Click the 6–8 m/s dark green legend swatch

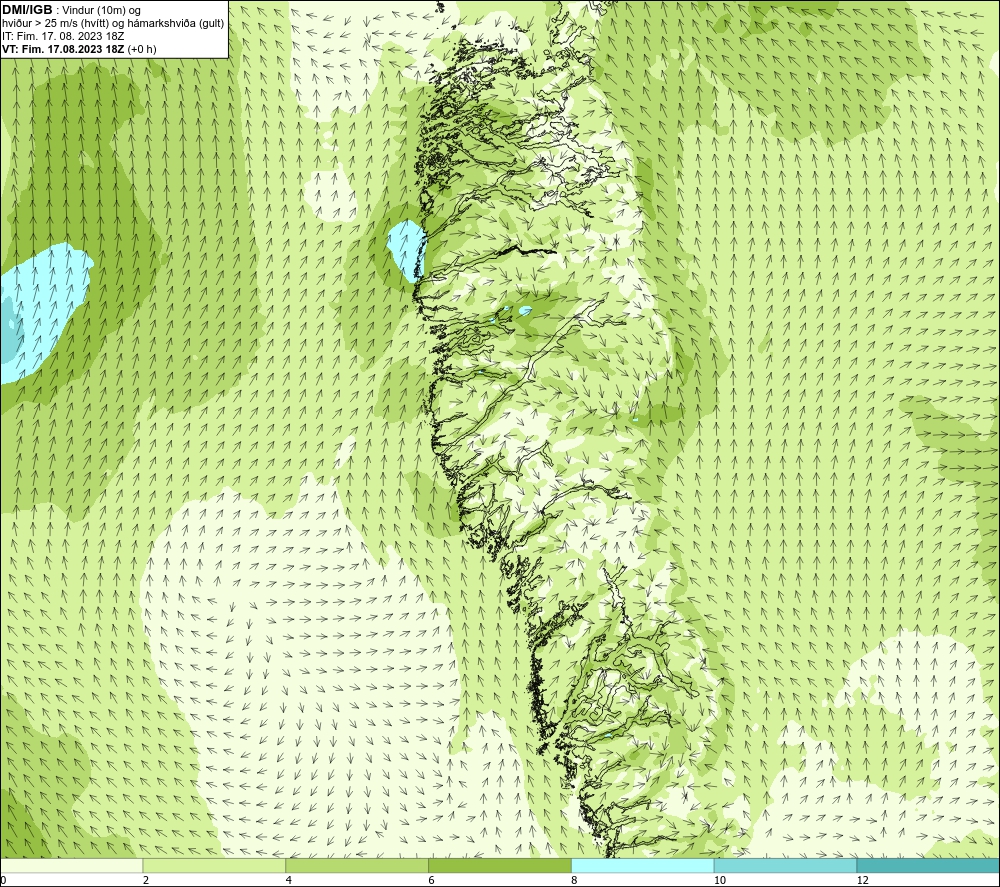[x=500, y=865]
